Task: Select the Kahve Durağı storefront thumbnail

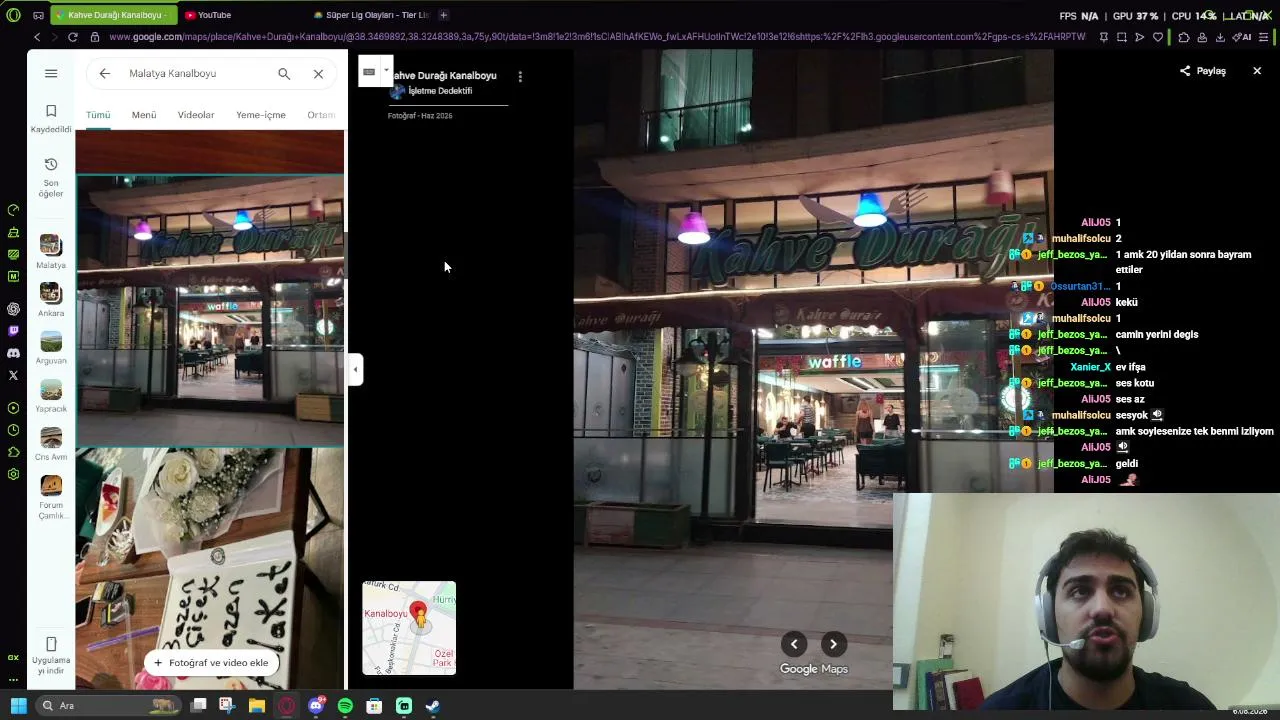Action: click(x=210, y=311)
